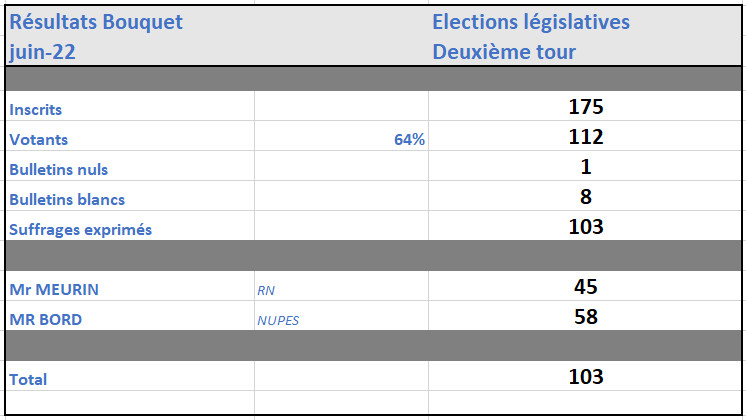746x420 pixels.
Task: Click the "Bulletins nuls" label cell
Action: pyautogui.click(x=58, y=169)
